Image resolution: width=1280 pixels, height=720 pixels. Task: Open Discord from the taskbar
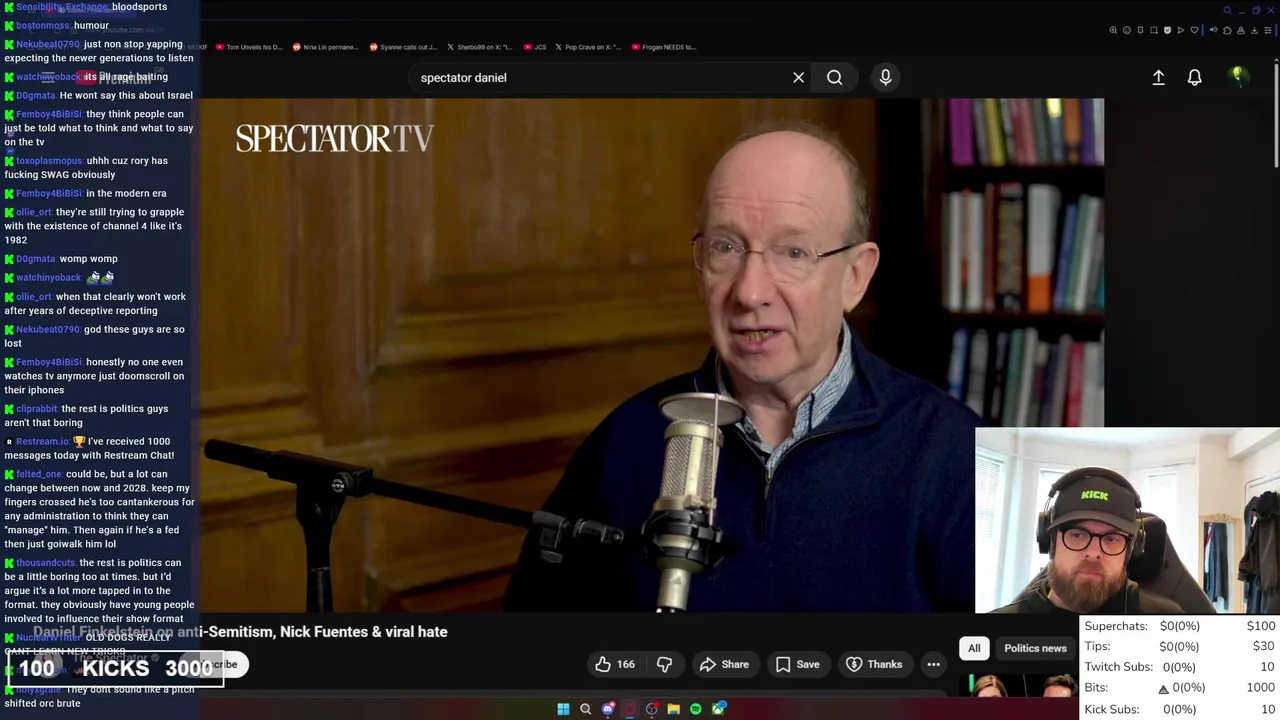tap(608, 709)
